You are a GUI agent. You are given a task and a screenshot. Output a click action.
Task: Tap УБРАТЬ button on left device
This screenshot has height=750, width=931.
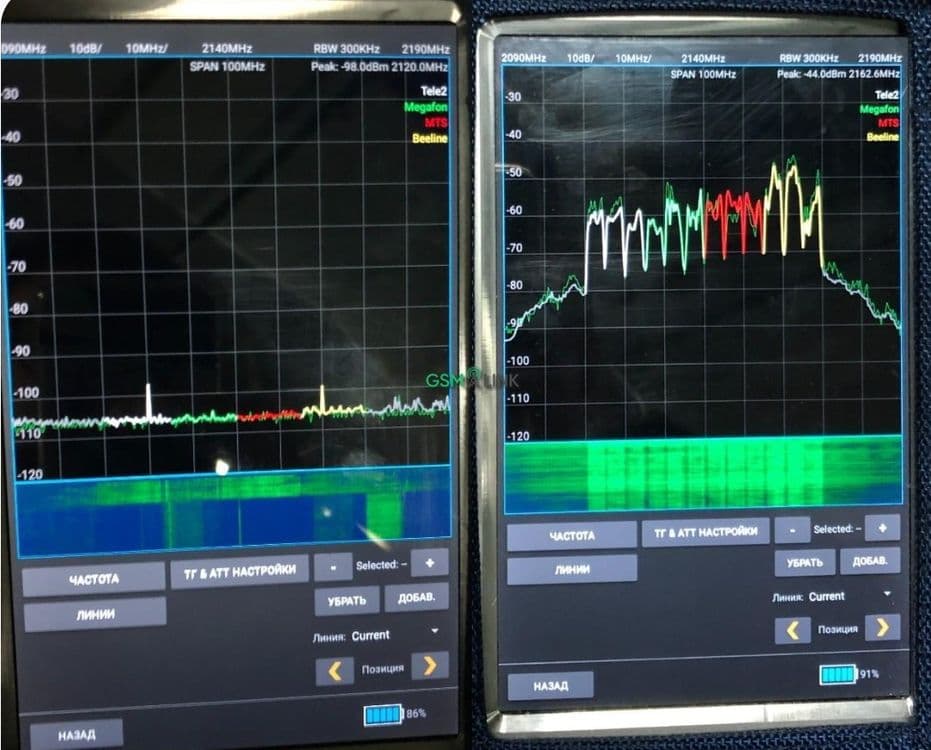[347, 601]
